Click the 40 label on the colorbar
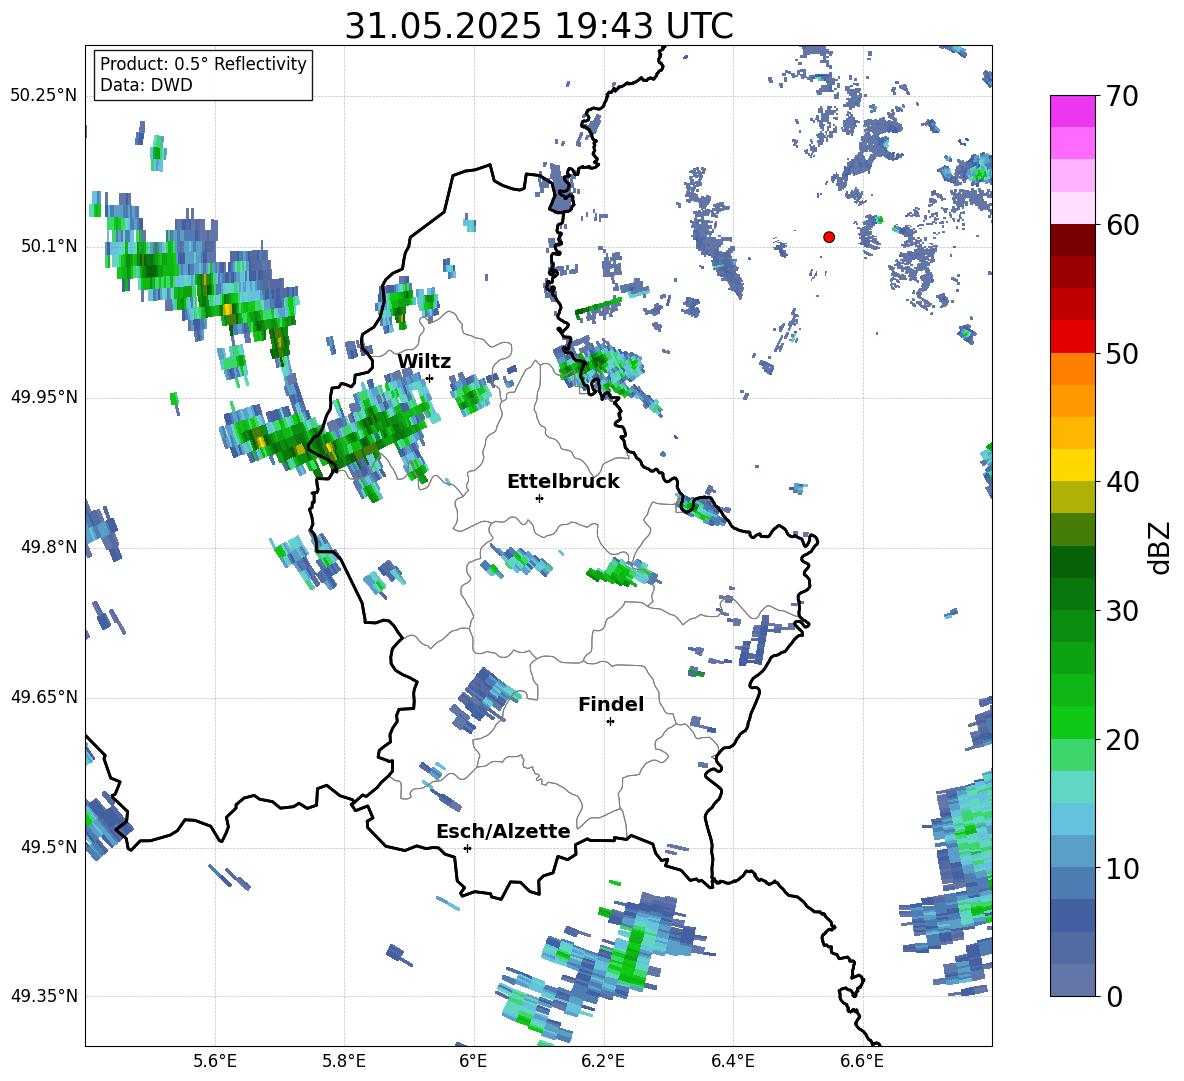The width and height of the screenshot is (1184, 1081). coord(1121,482)
